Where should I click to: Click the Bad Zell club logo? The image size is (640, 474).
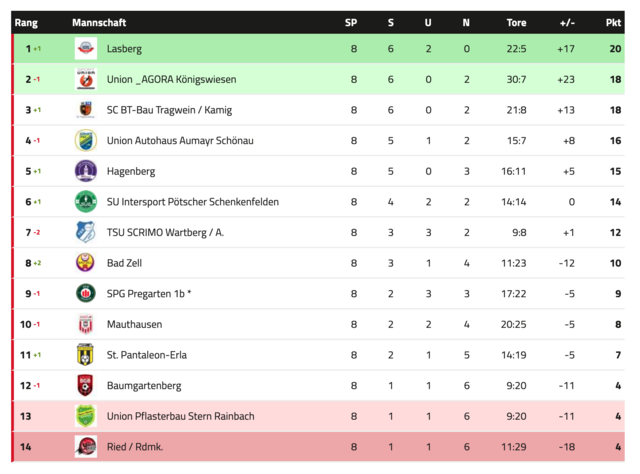click(x=86, y=263)
